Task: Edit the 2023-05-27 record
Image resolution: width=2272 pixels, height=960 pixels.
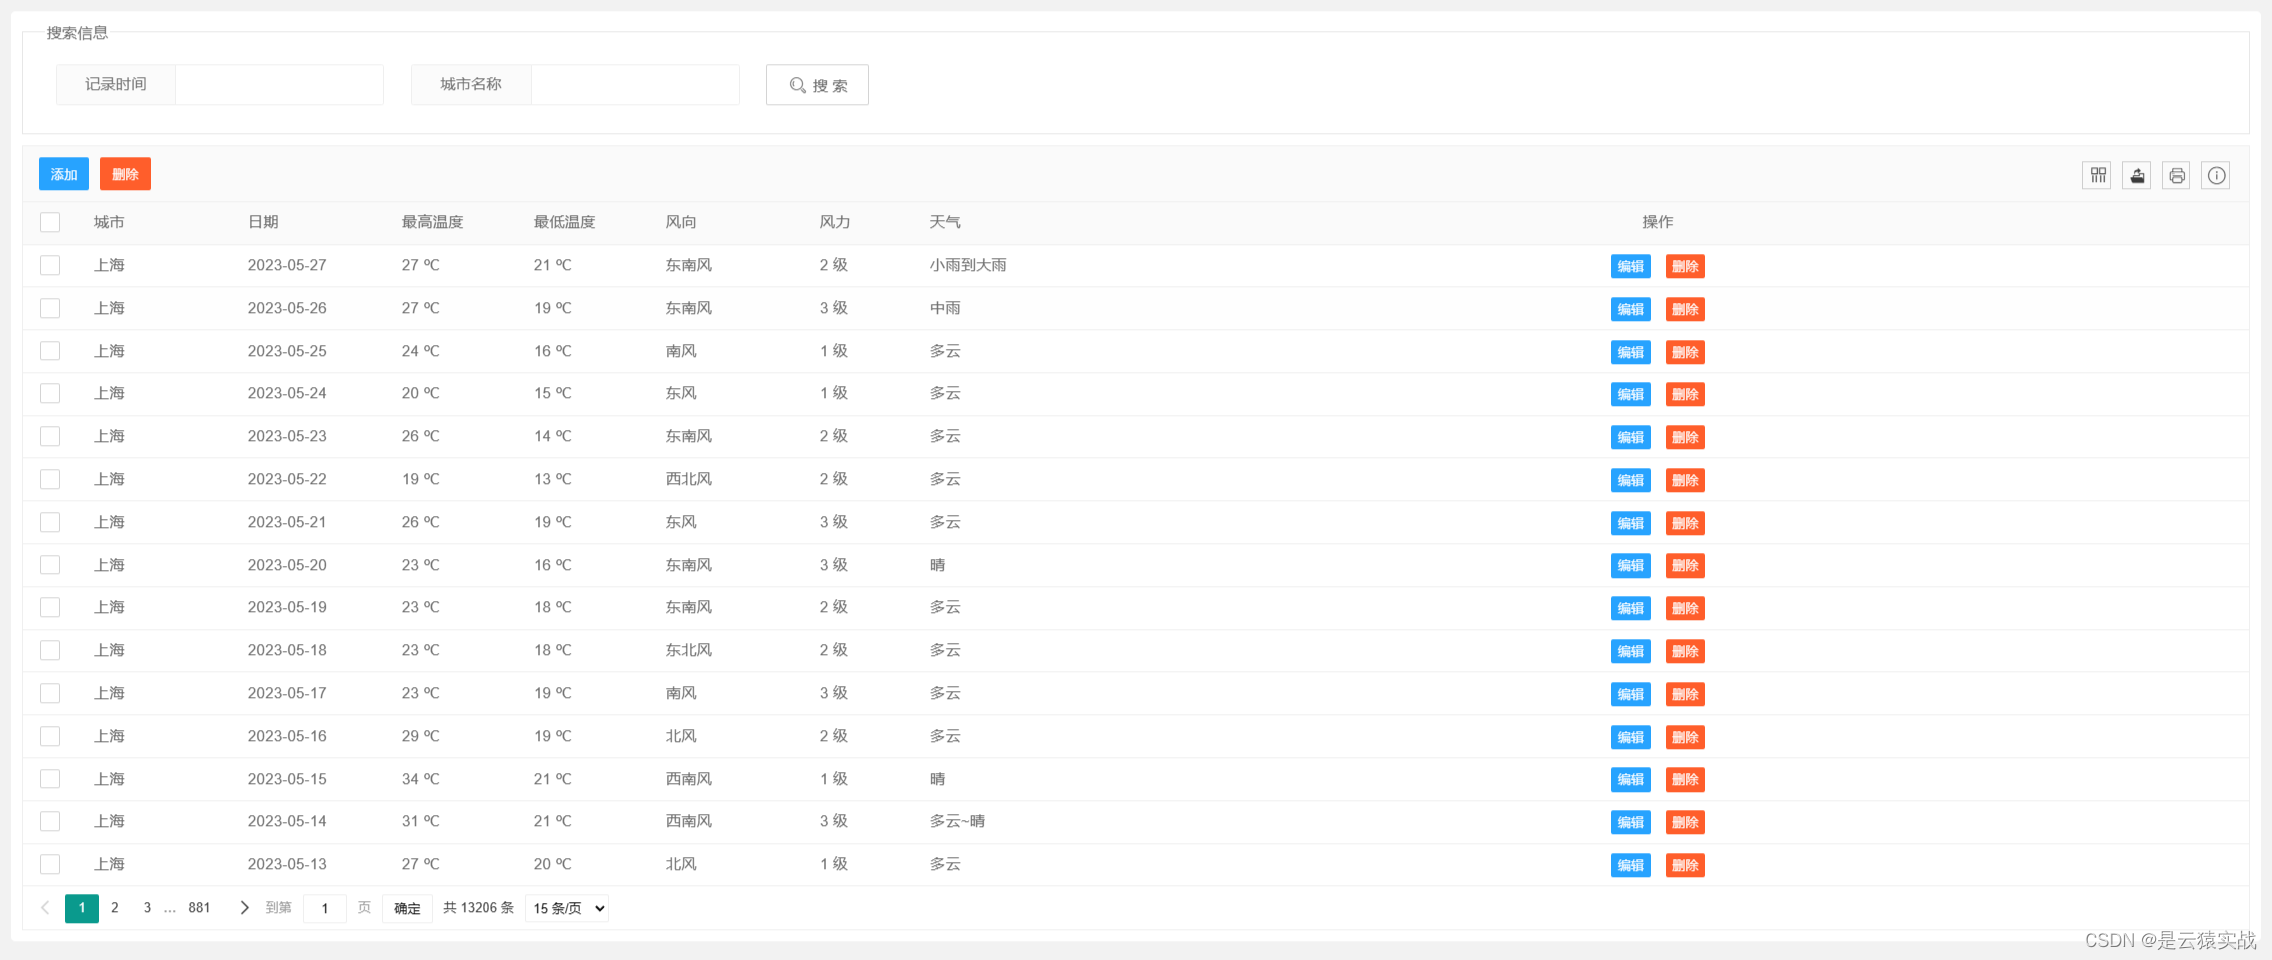Action: (x=1631, y=266)
